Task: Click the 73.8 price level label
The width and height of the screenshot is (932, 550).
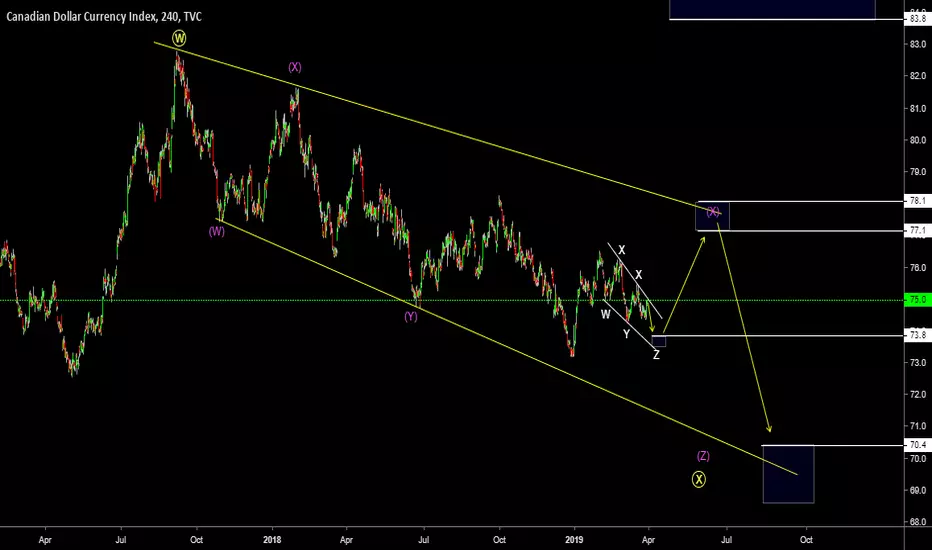Action: pos(917,335)
